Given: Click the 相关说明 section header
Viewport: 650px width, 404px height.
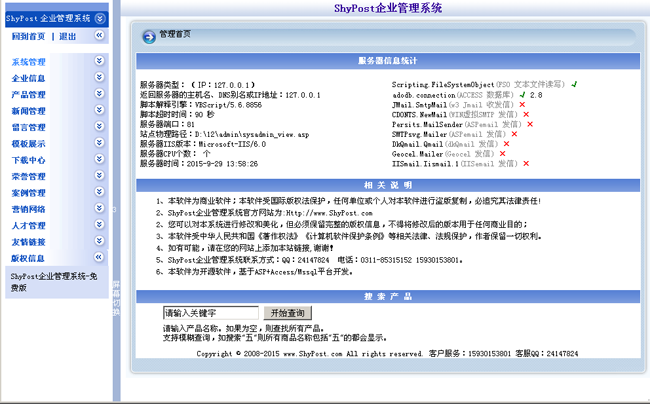Looking at the screenshot, I should [388, 185].
